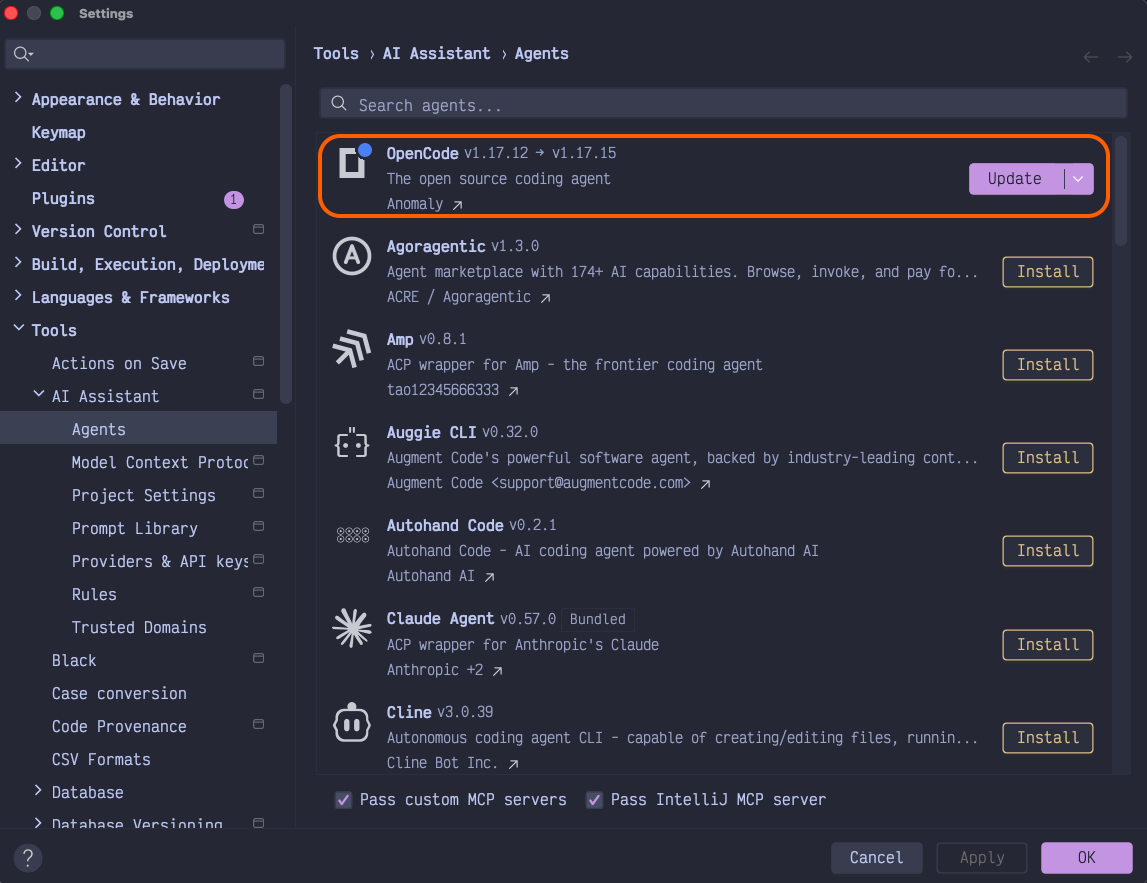The image size is (1147, 883).
Task: Open Rules settings page
Action: (x=94, y=595)
